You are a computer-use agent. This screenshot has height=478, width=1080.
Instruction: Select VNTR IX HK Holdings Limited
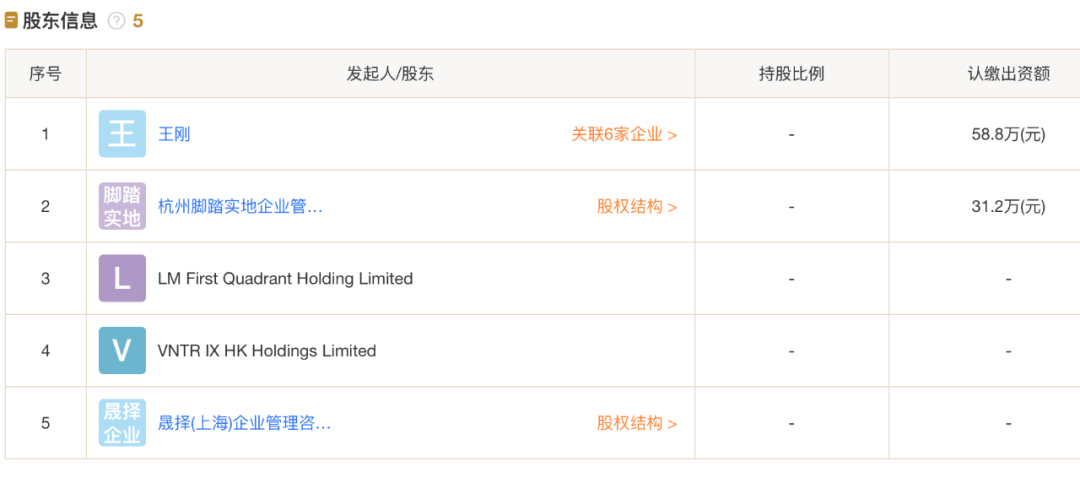(267, 350)
